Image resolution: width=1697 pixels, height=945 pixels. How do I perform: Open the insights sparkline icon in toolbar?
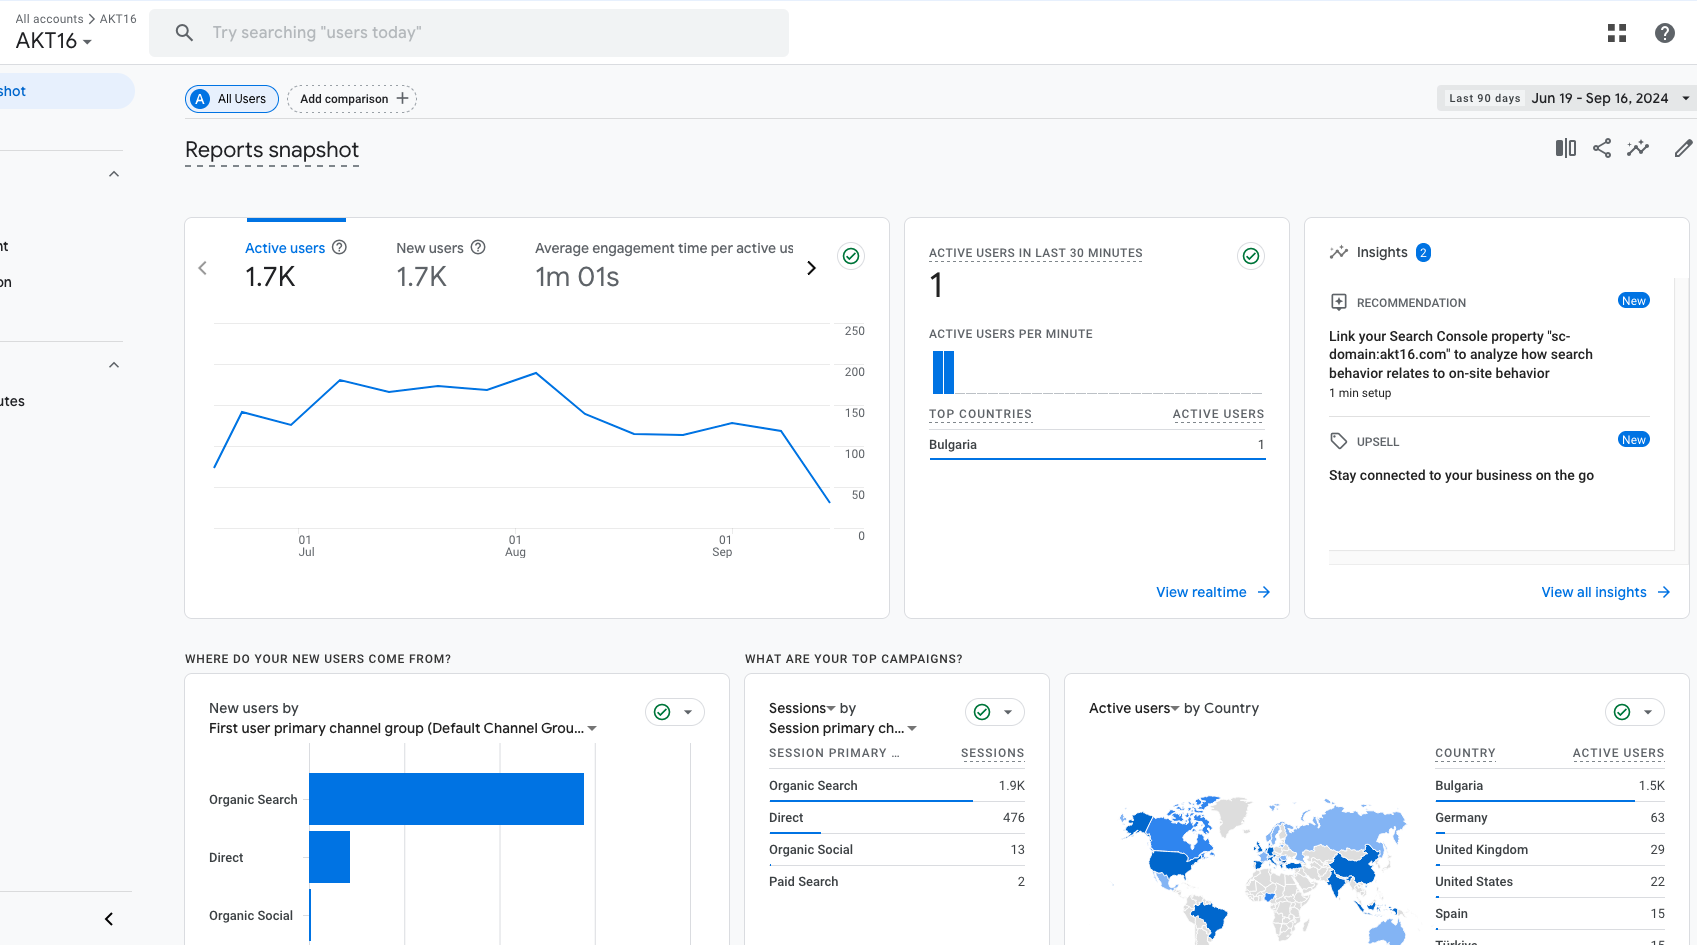coord(1638,148)
